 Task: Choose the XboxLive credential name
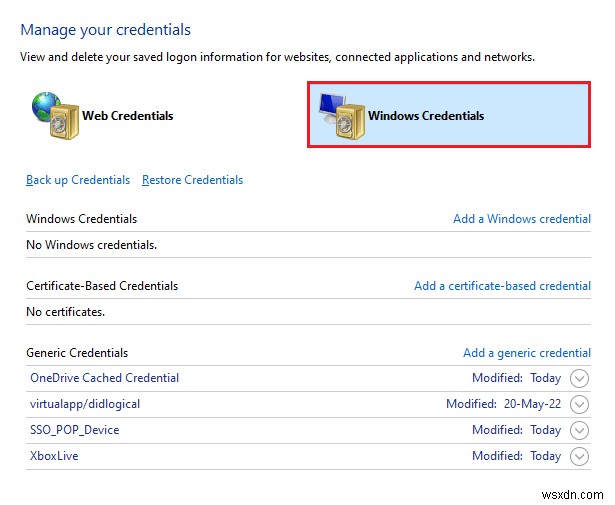pyautogui.click(x=54, y=456)
